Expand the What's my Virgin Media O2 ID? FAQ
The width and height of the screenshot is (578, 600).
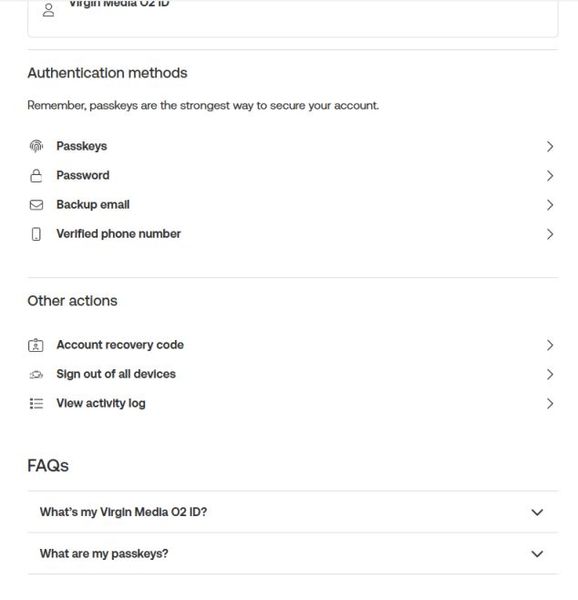click(293, 512)
